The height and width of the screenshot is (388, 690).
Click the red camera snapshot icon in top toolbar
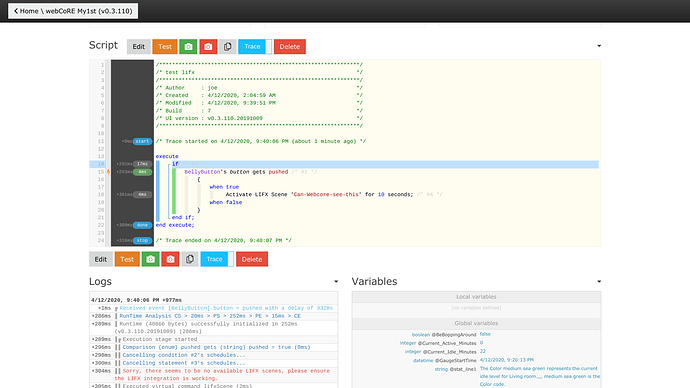[x=208, y=47]
